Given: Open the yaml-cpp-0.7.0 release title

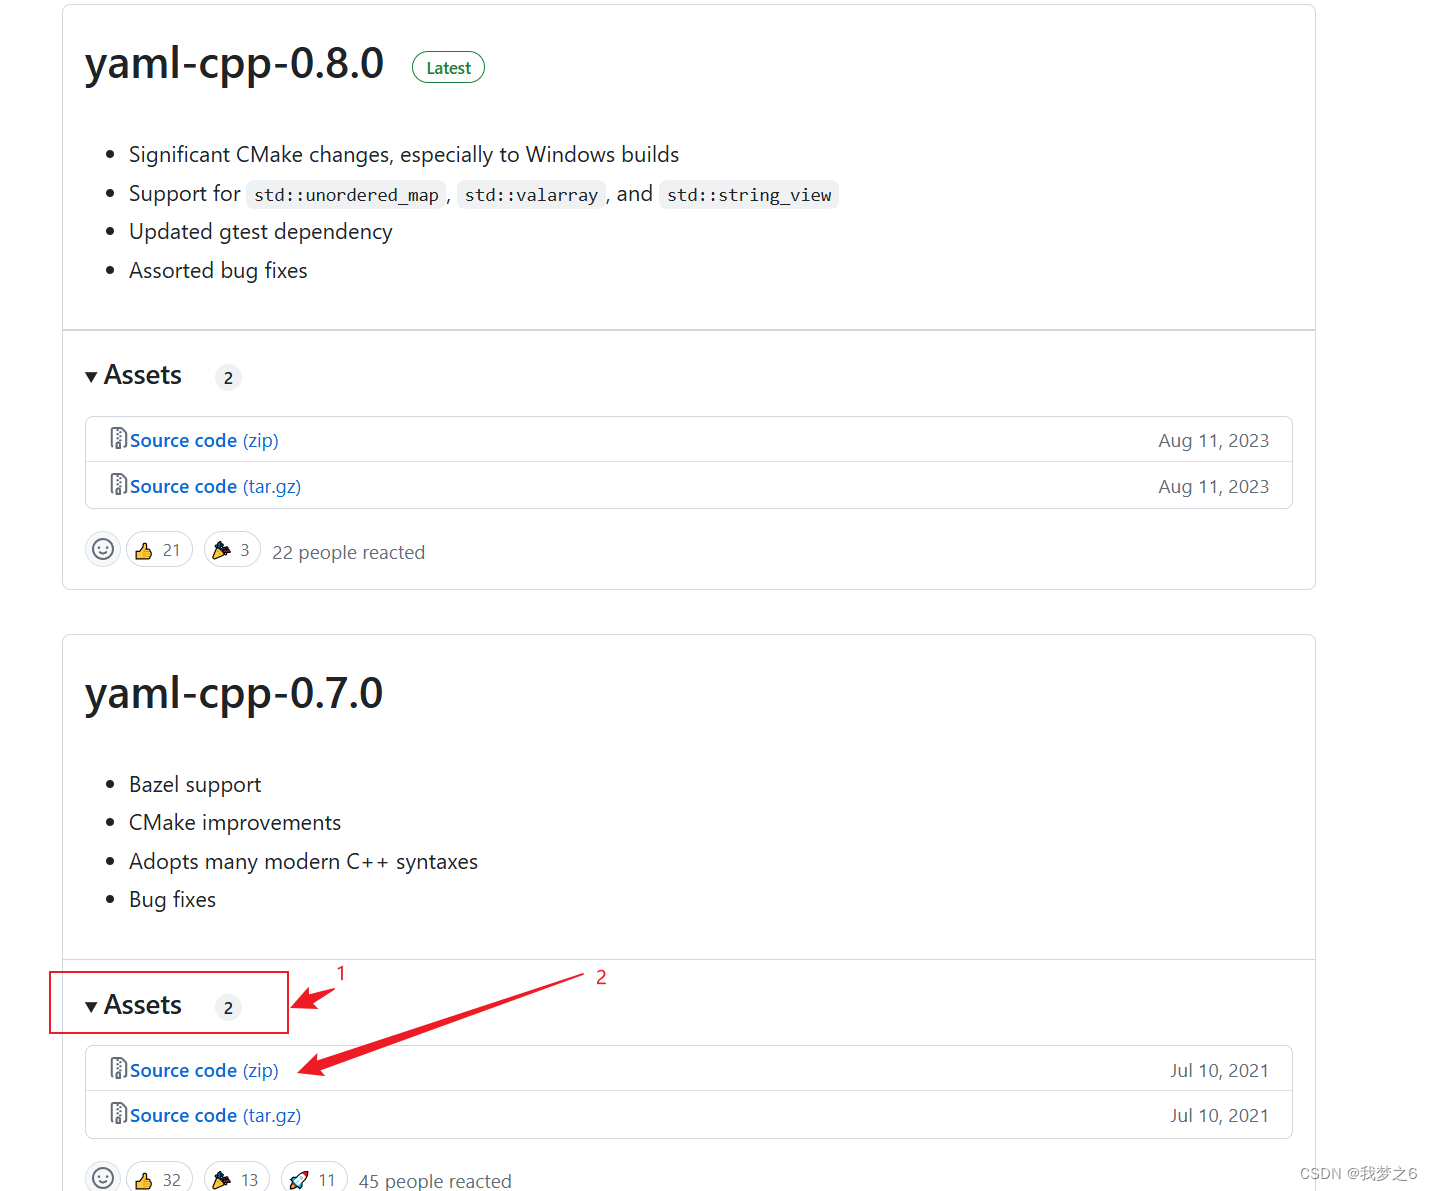Looking at the screenshot, I should click(233, 693).
